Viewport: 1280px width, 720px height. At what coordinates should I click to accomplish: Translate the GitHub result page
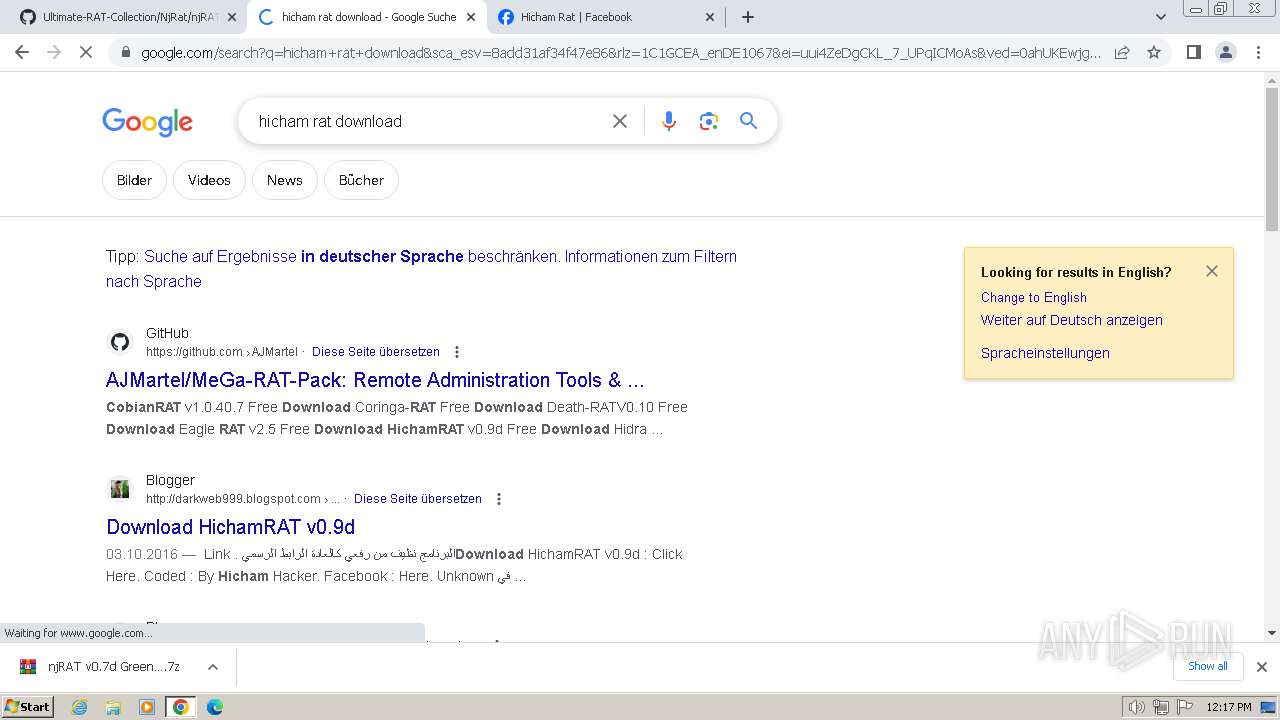click(x=375, y=352)
